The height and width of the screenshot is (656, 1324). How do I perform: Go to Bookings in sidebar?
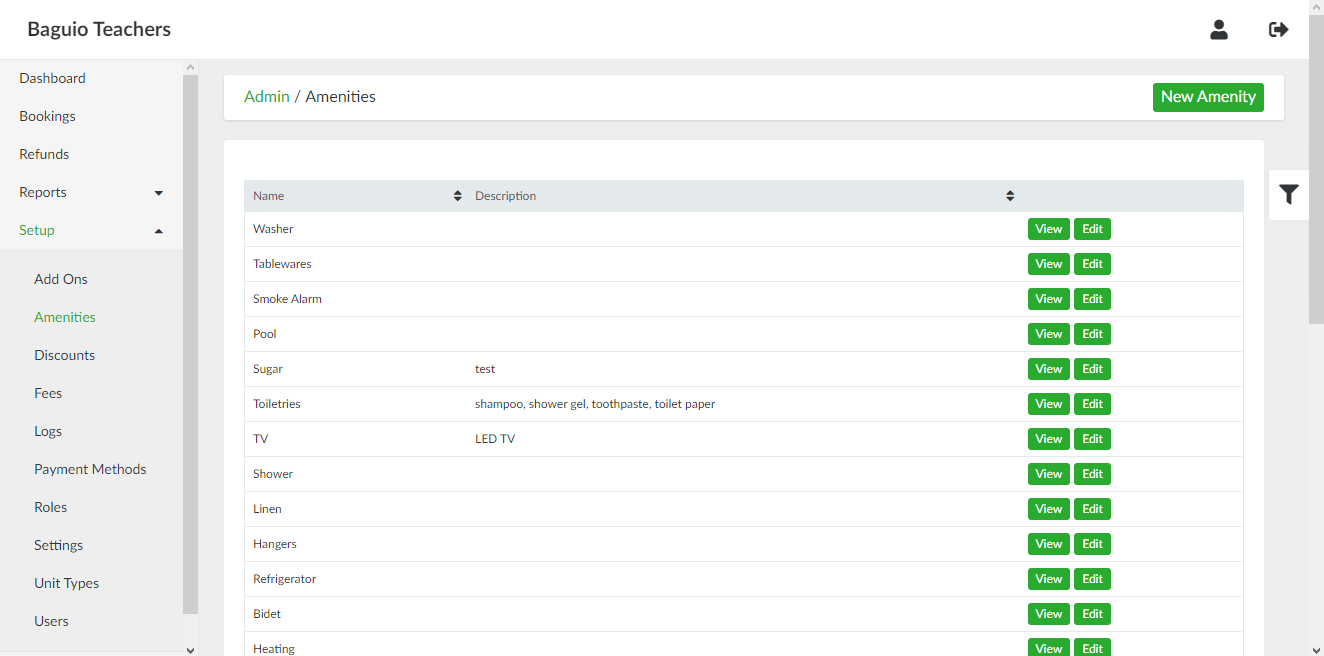[47, 116]
